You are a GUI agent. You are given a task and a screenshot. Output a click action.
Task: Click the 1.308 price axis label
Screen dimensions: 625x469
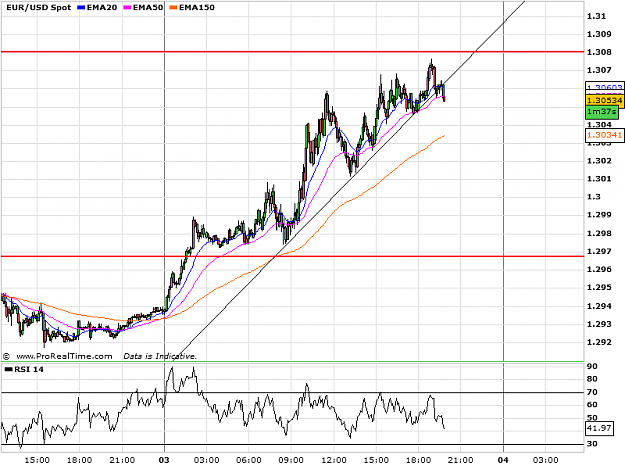tap(599, 52)
